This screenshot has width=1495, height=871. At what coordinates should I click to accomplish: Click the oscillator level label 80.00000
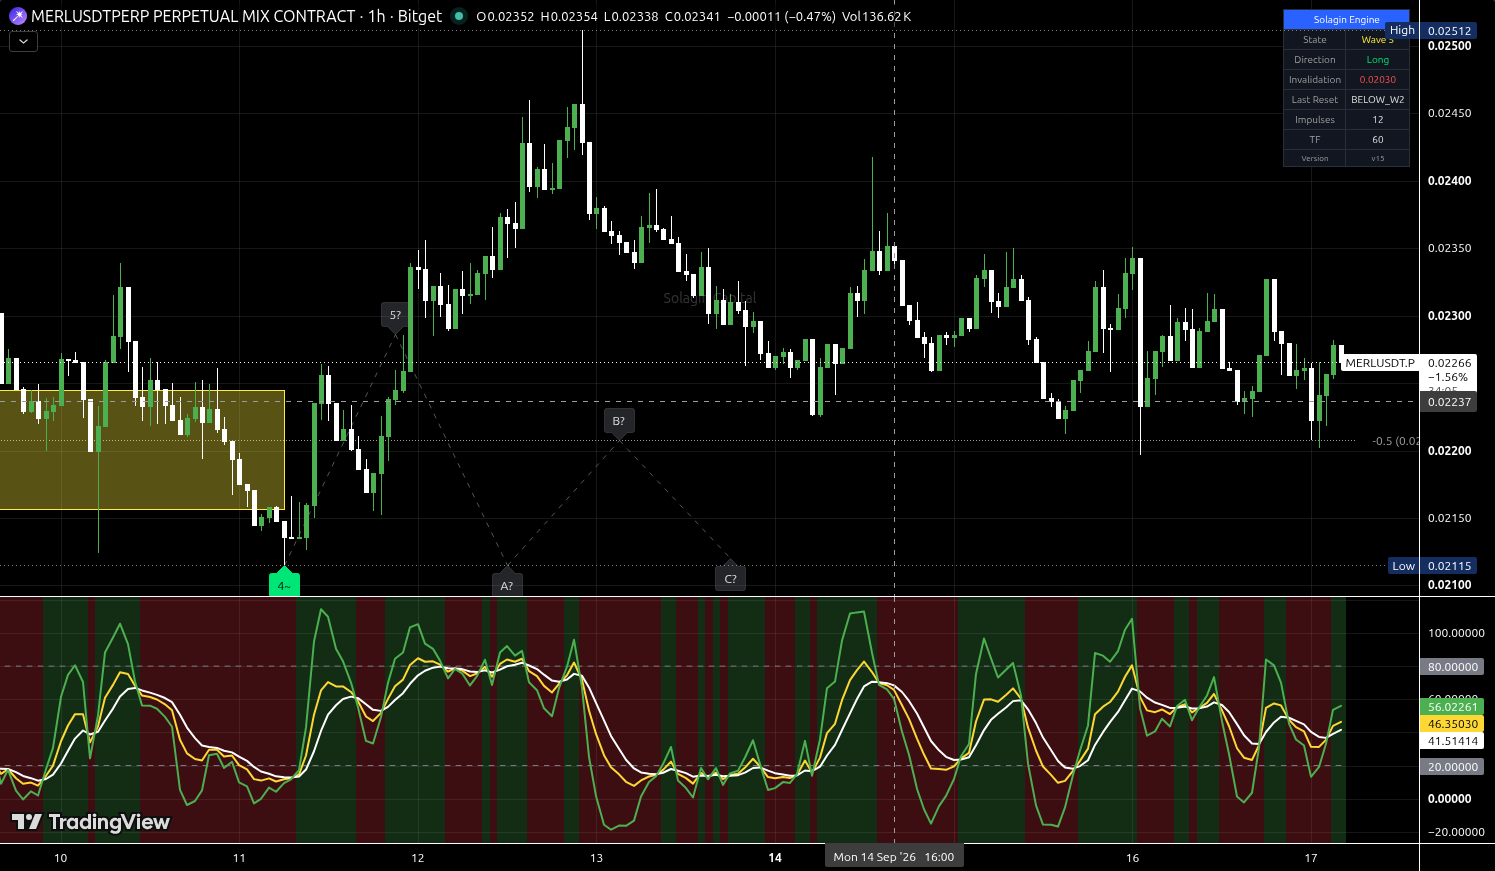1452,667
